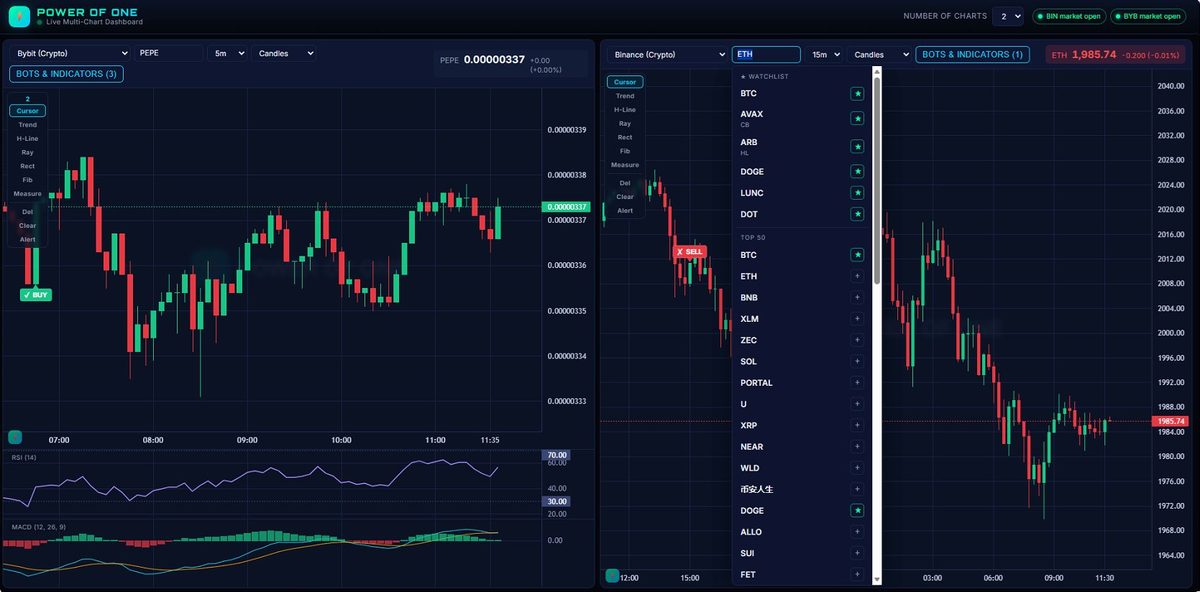The width and height of the screenshot is (1200, 592).
Task: Open the Bybit (Crypto) exchange dropdown
Action: (x=70, y=54)
